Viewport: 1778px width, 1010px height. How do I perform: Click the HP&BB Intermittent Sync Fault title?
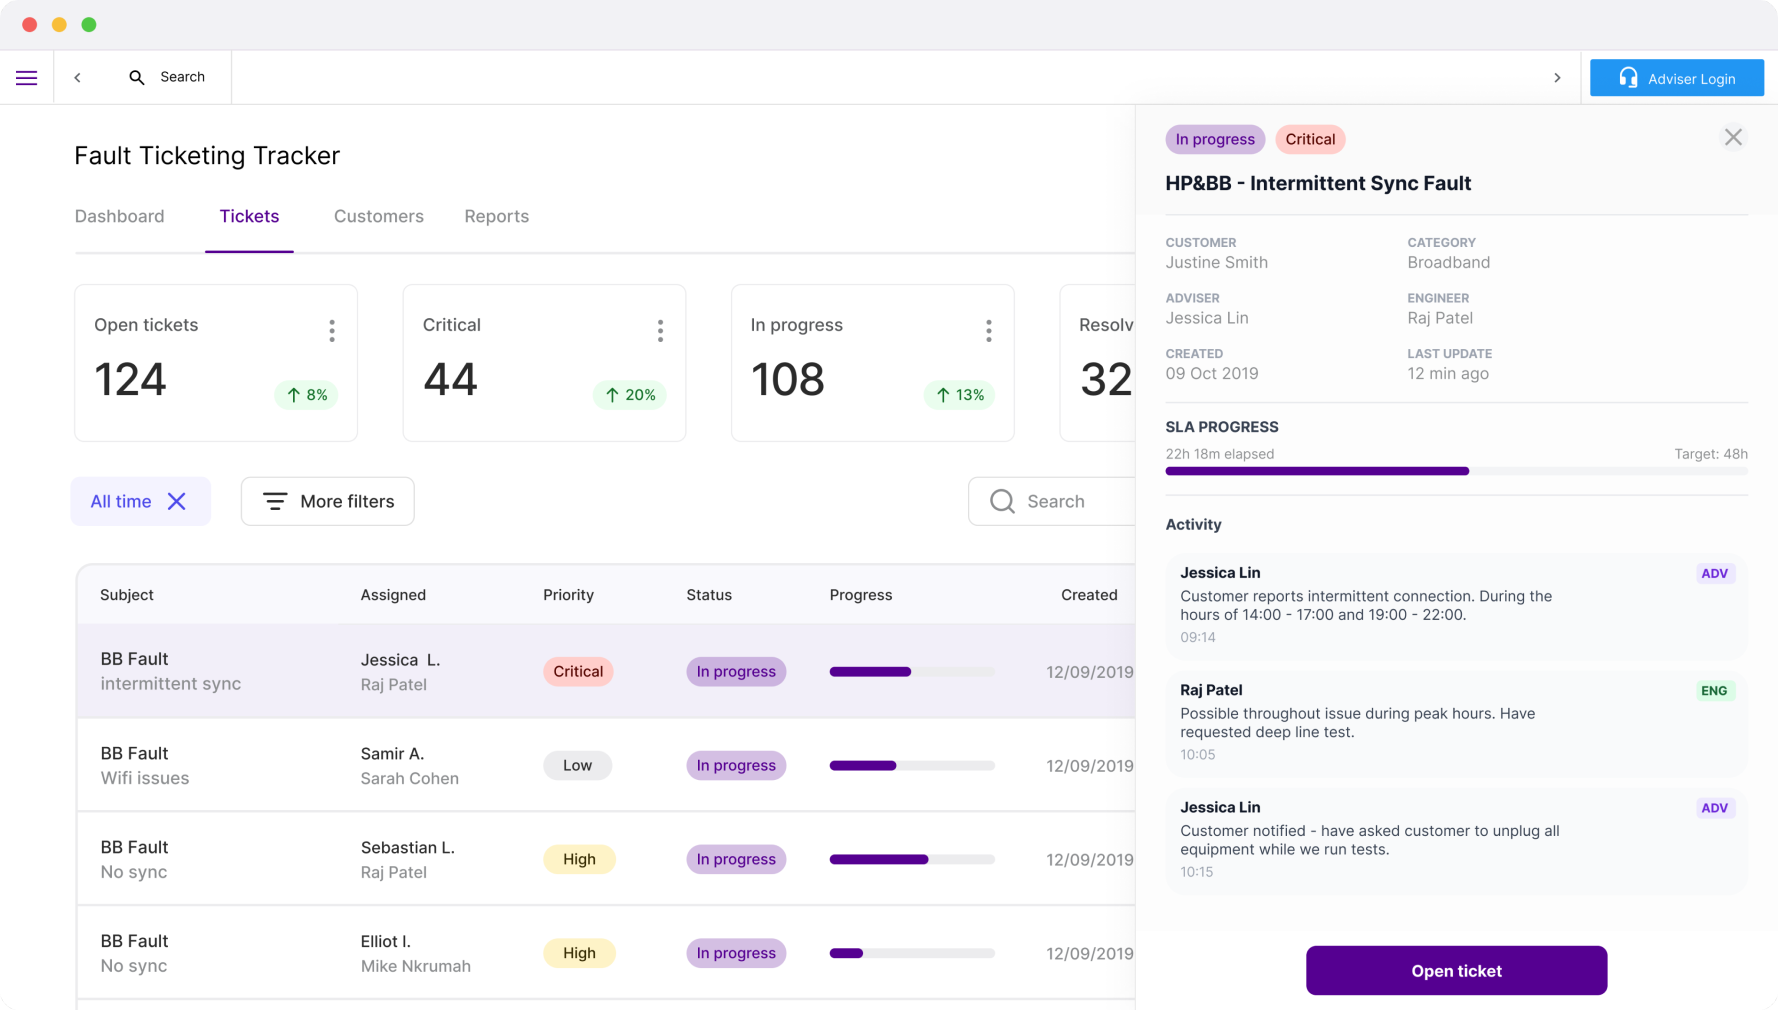1318,184
